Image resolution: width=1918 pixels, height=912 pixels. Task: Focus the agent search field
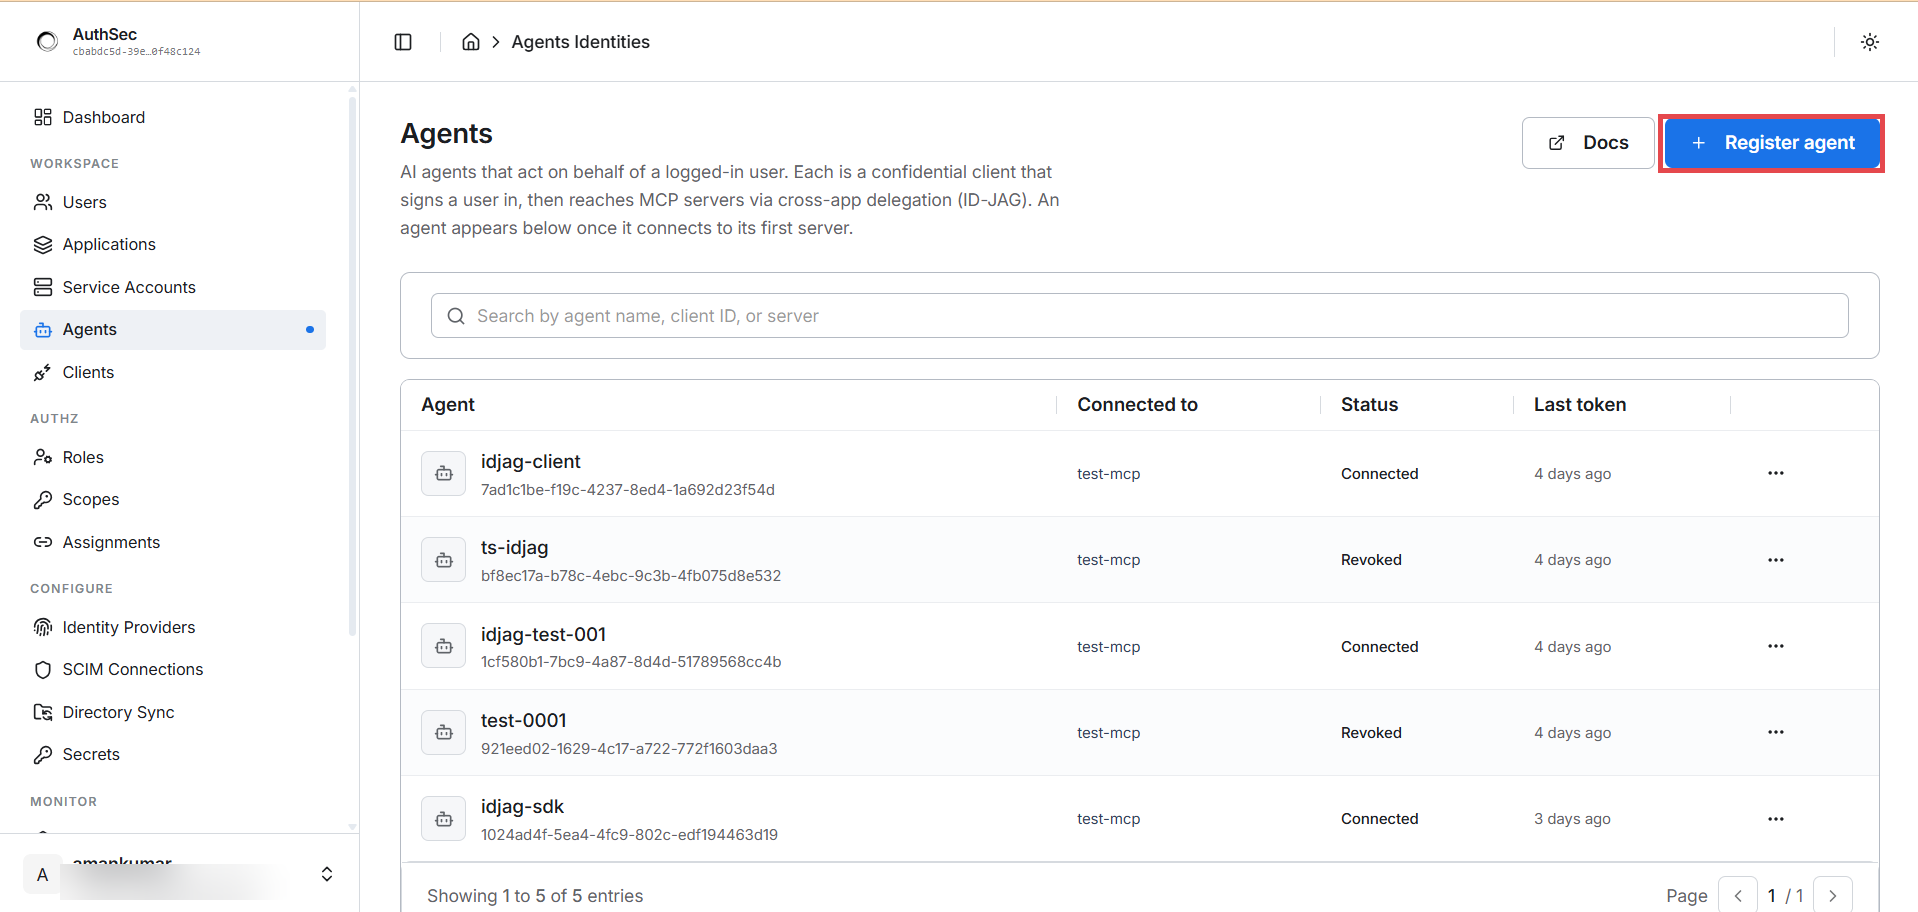(1139, 316)
